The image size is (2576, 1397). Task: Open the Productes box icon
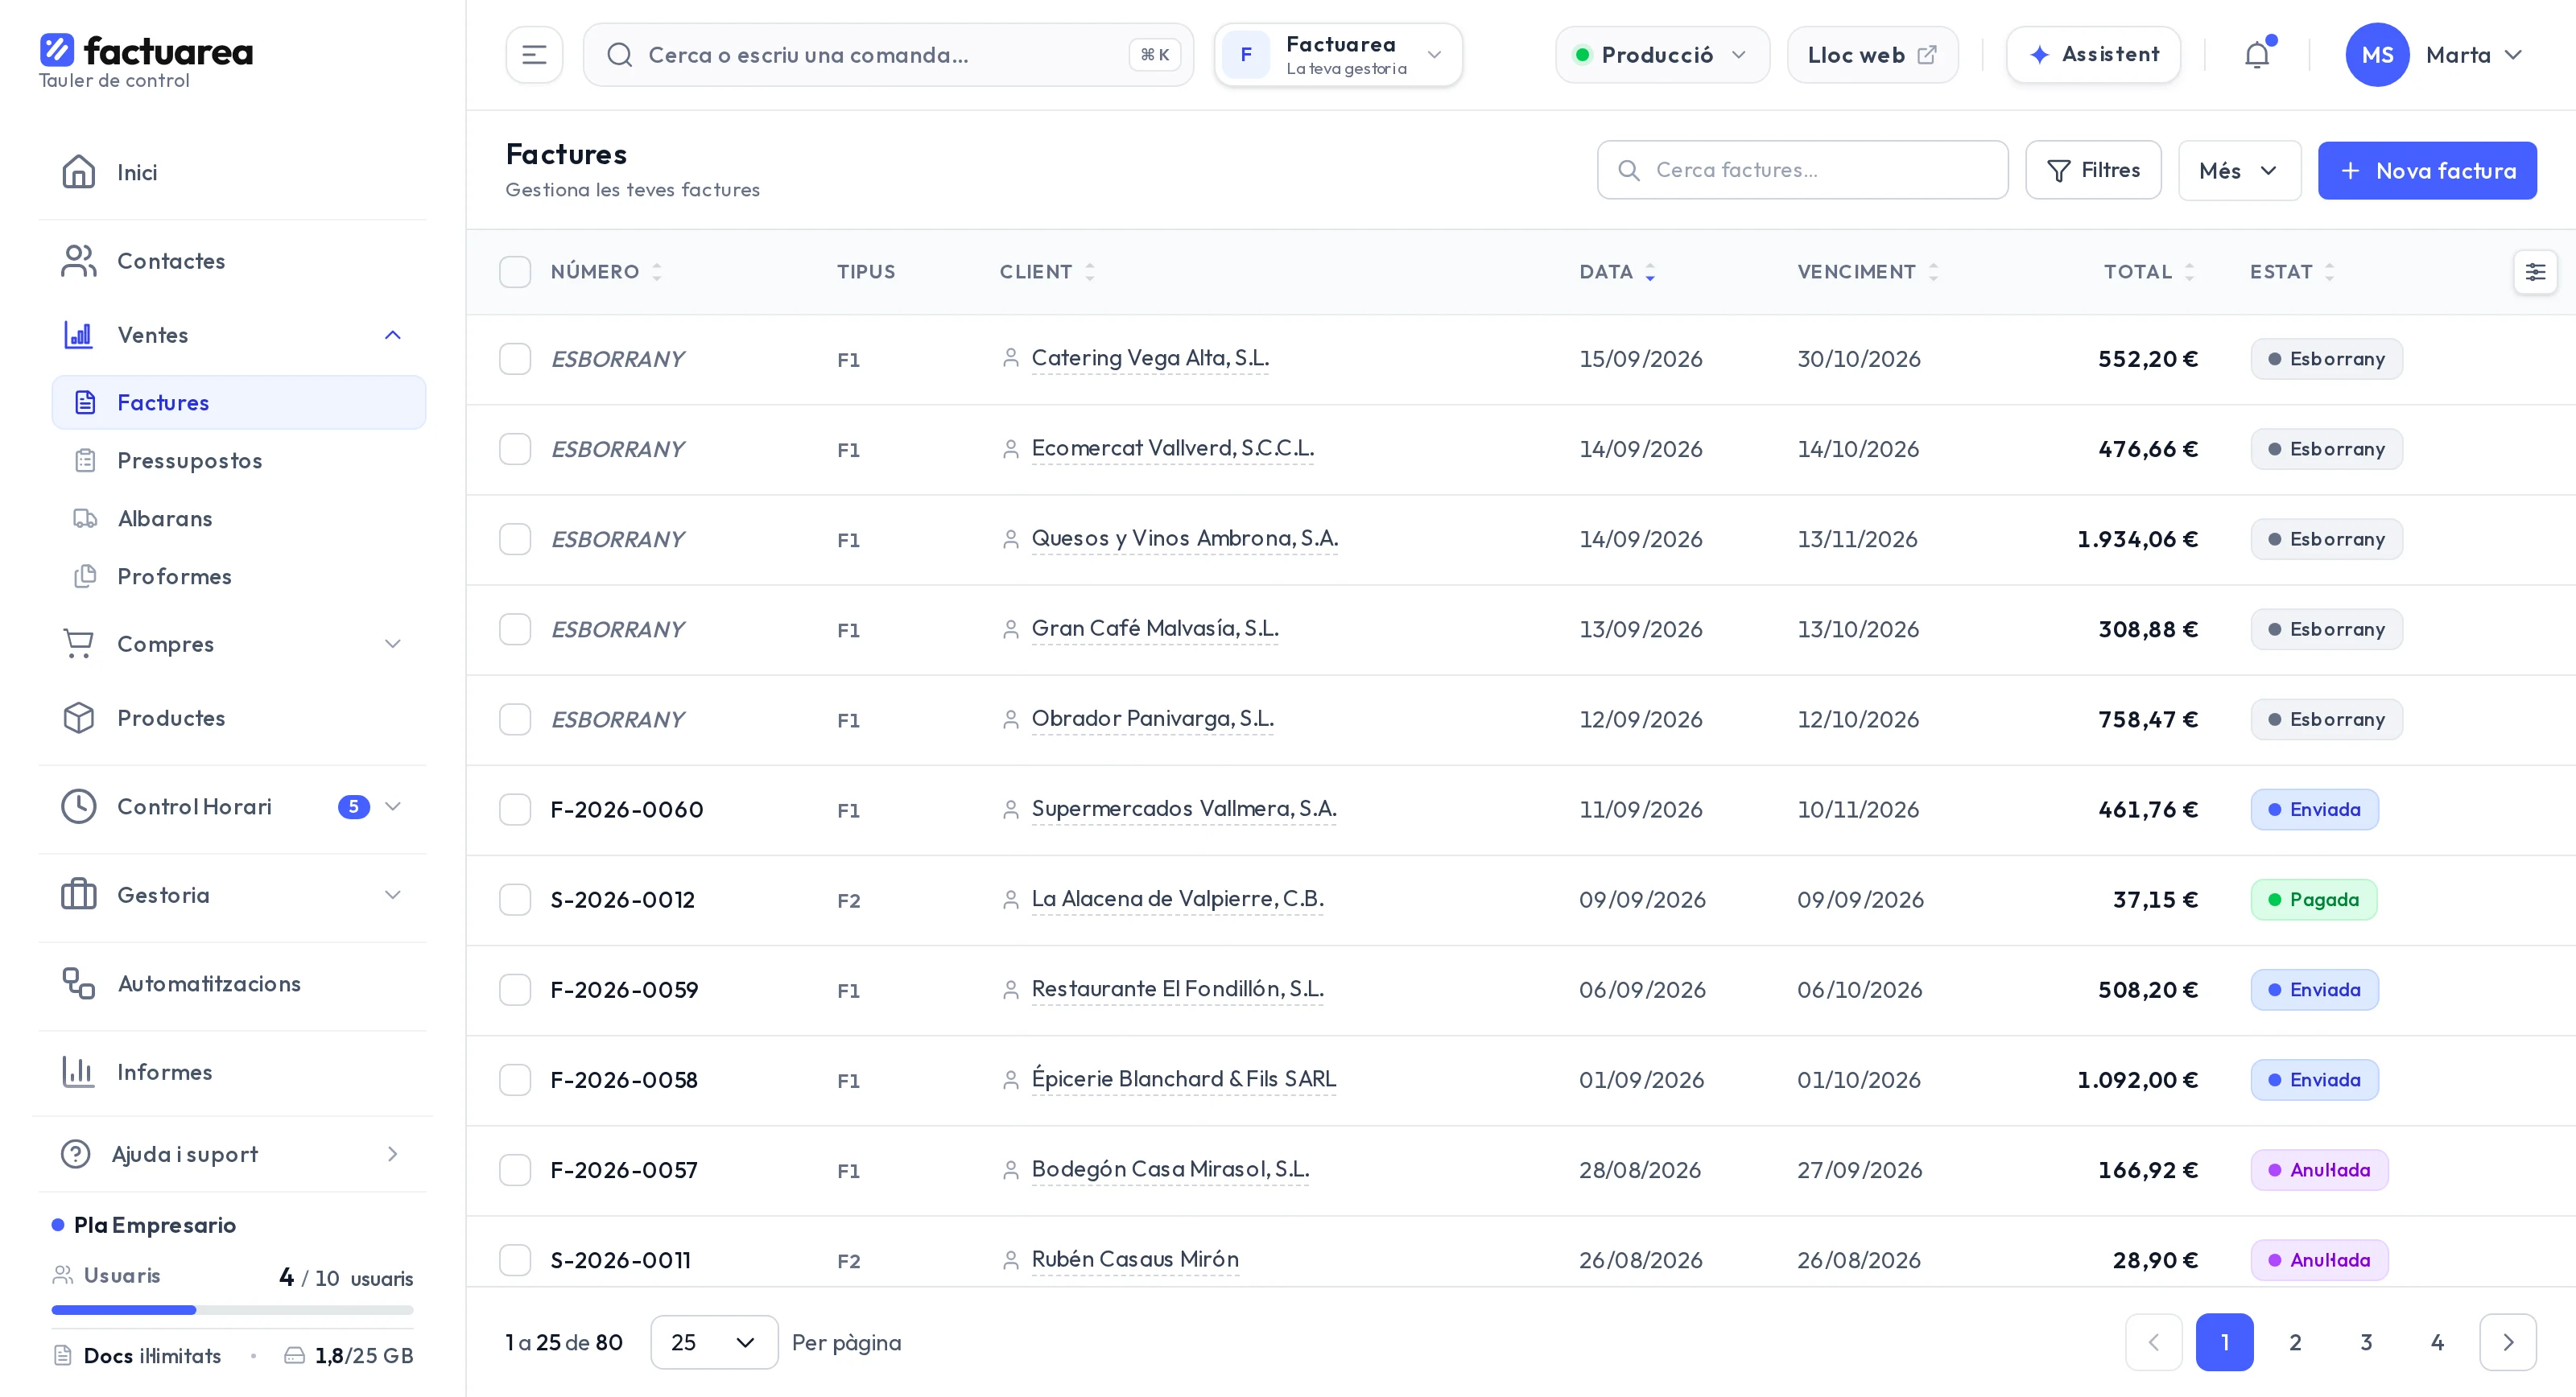(x=78, y=718)
